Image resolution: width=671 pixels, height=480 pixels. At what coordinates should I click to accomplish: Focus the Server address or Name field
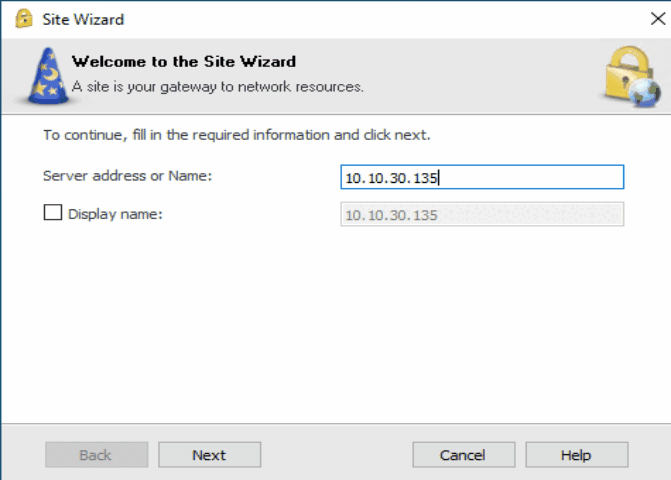click(x=482, y=177)
